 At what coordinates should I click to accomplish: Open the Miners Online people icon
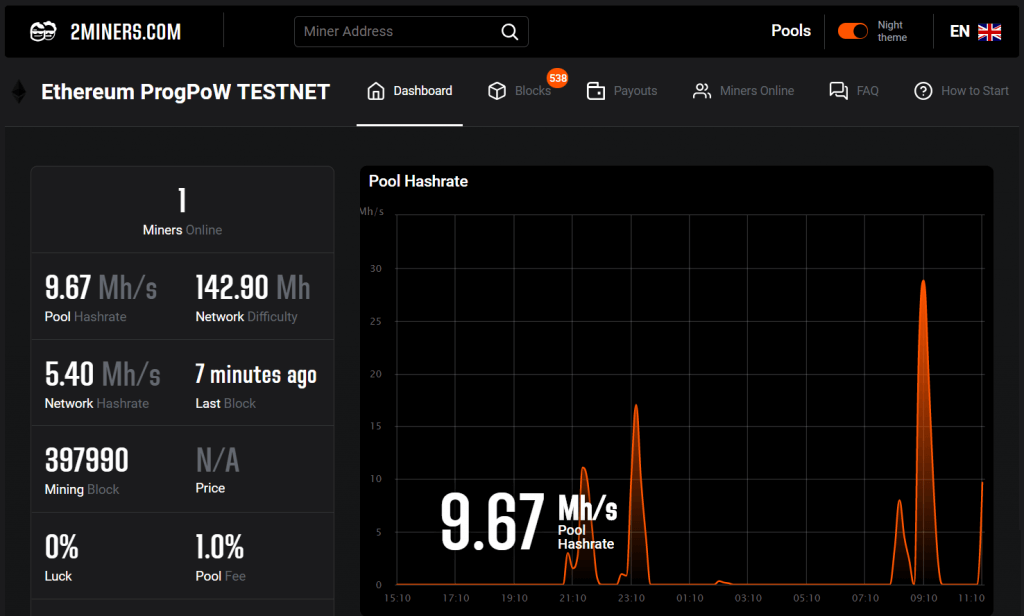701,90
